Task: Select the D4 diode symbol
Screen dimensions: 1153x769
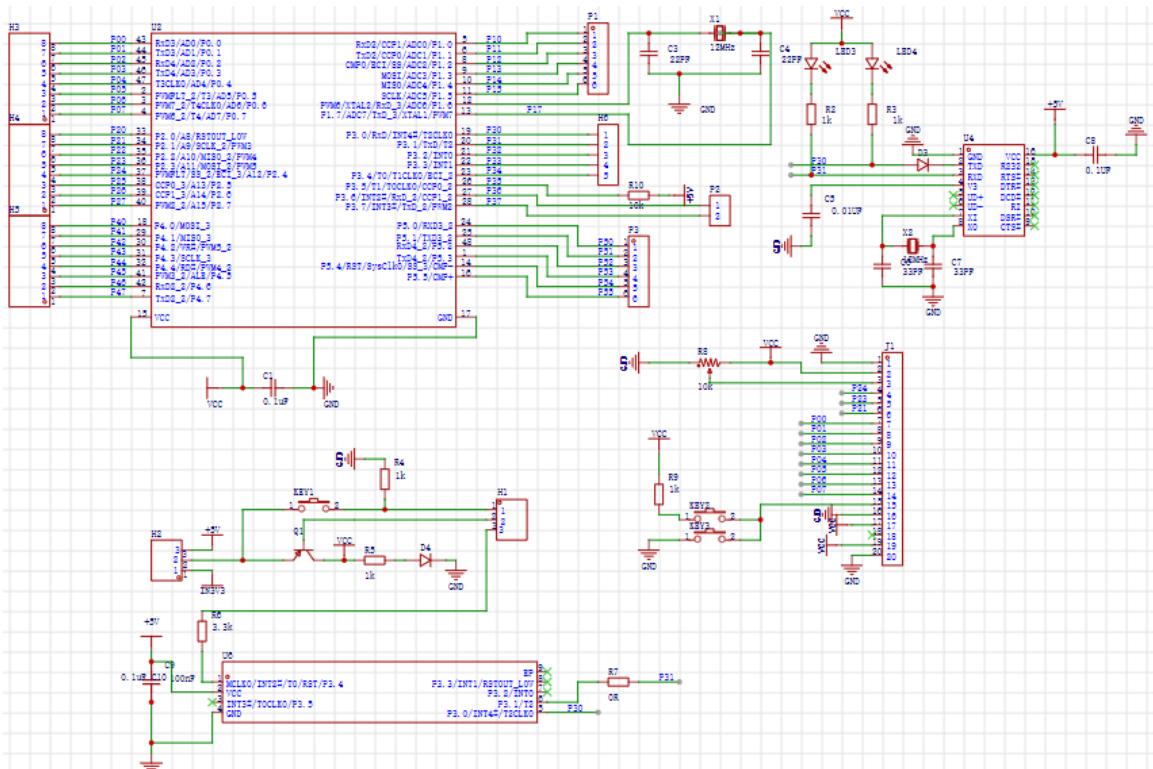Action: pyautogui.click(x=426, y=561)
